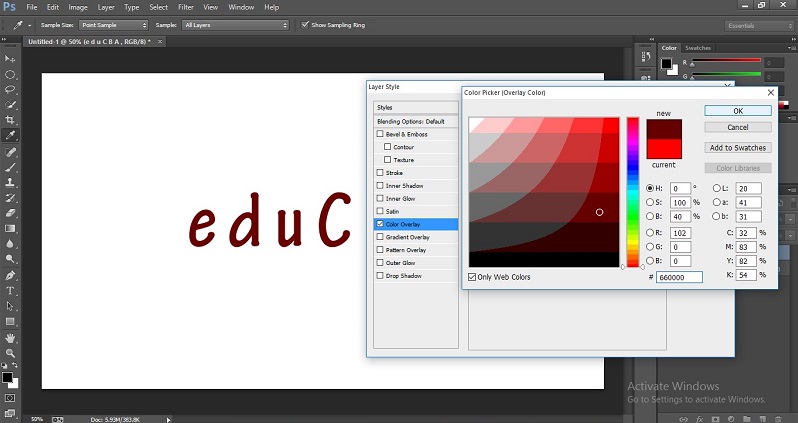Image resolution: width=798 pixels, height=423 pixels.
Task: Open the Image menu
Action: pyautogui.click(x=78, y=7)
